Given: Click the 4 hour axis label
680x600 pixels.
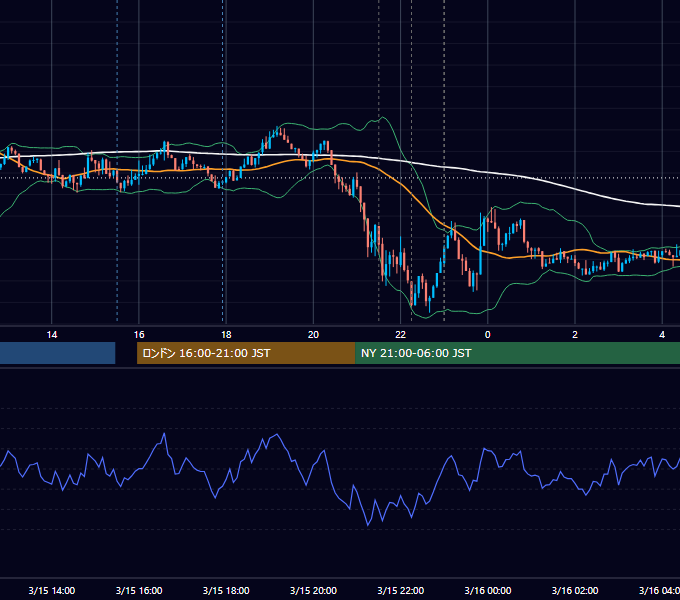Looking at the screenshot, I should coord(662,335).
